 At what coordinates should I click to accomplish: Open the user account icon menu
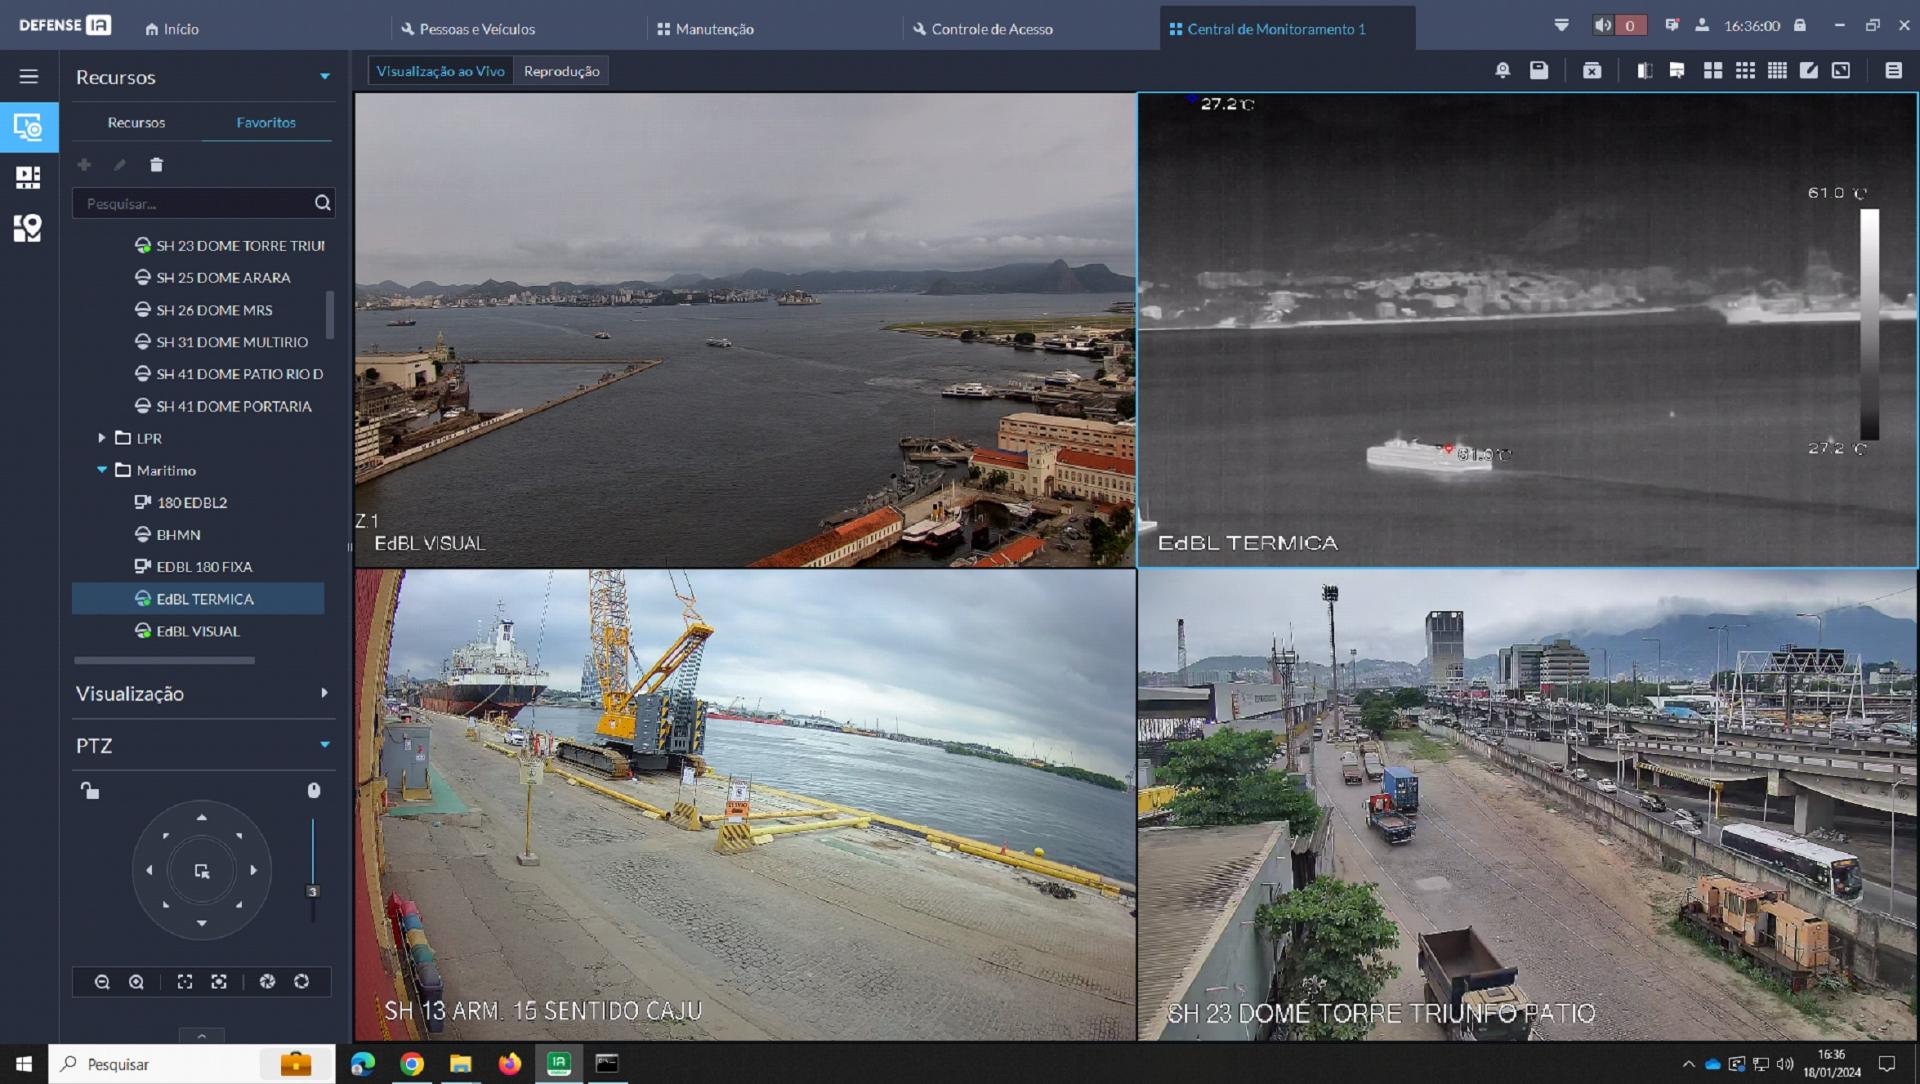1702,26
